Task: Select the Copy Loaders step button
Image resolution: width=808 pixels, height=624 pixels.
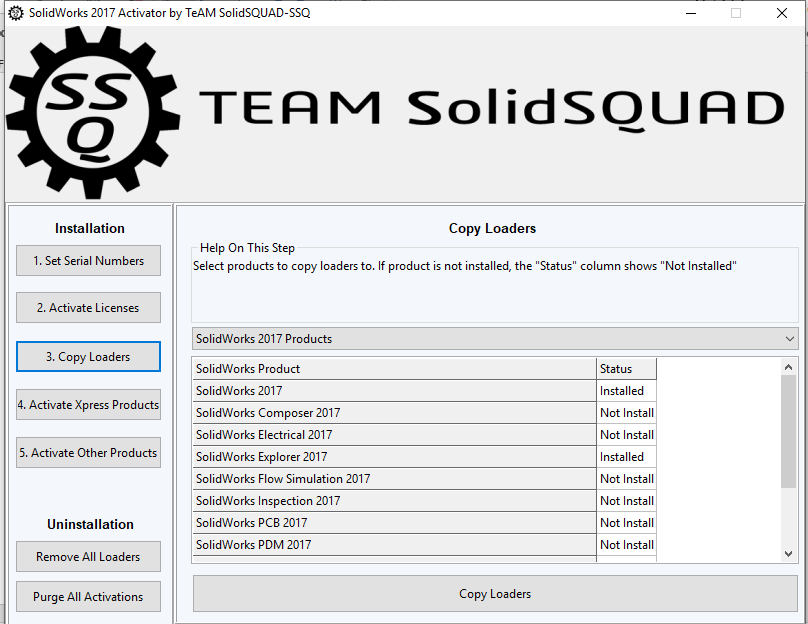Action: pos(88,357)
